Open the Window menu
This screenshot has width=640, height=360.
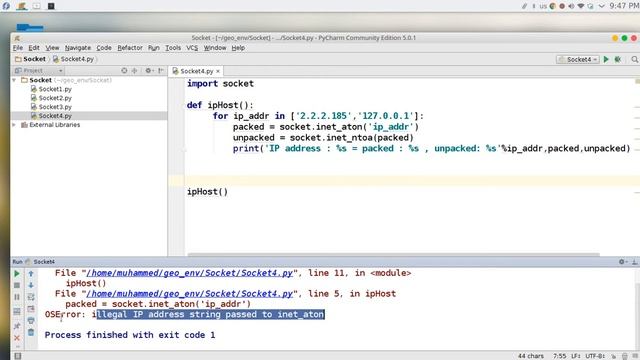pyautogui.click(x=215, y=48)
